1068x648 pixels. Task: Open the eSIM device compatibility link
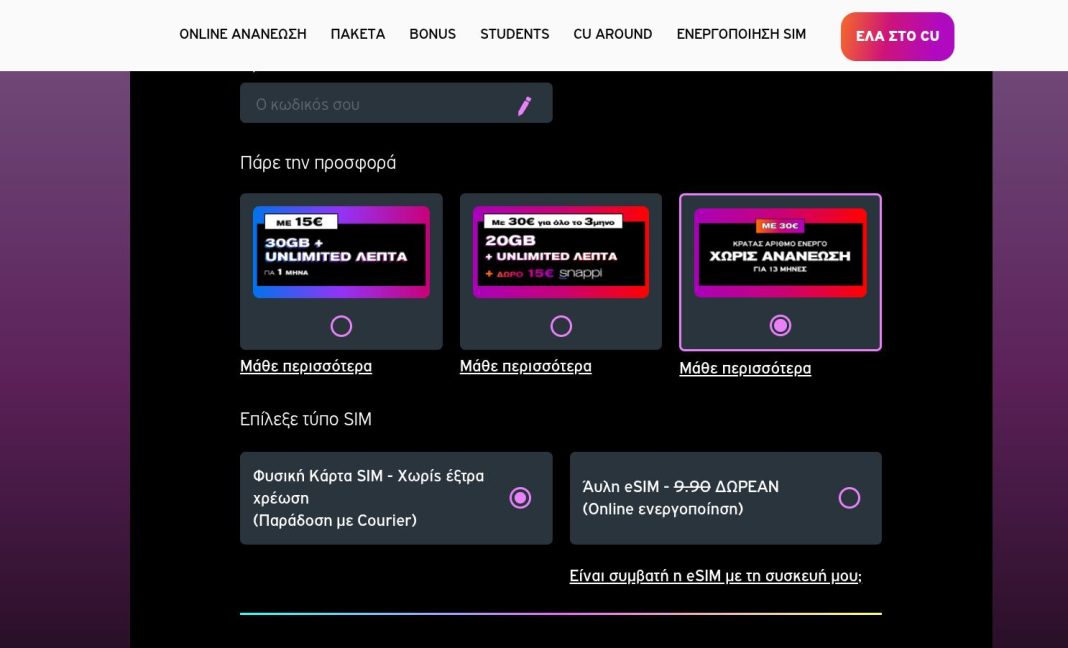click(715, 576)
